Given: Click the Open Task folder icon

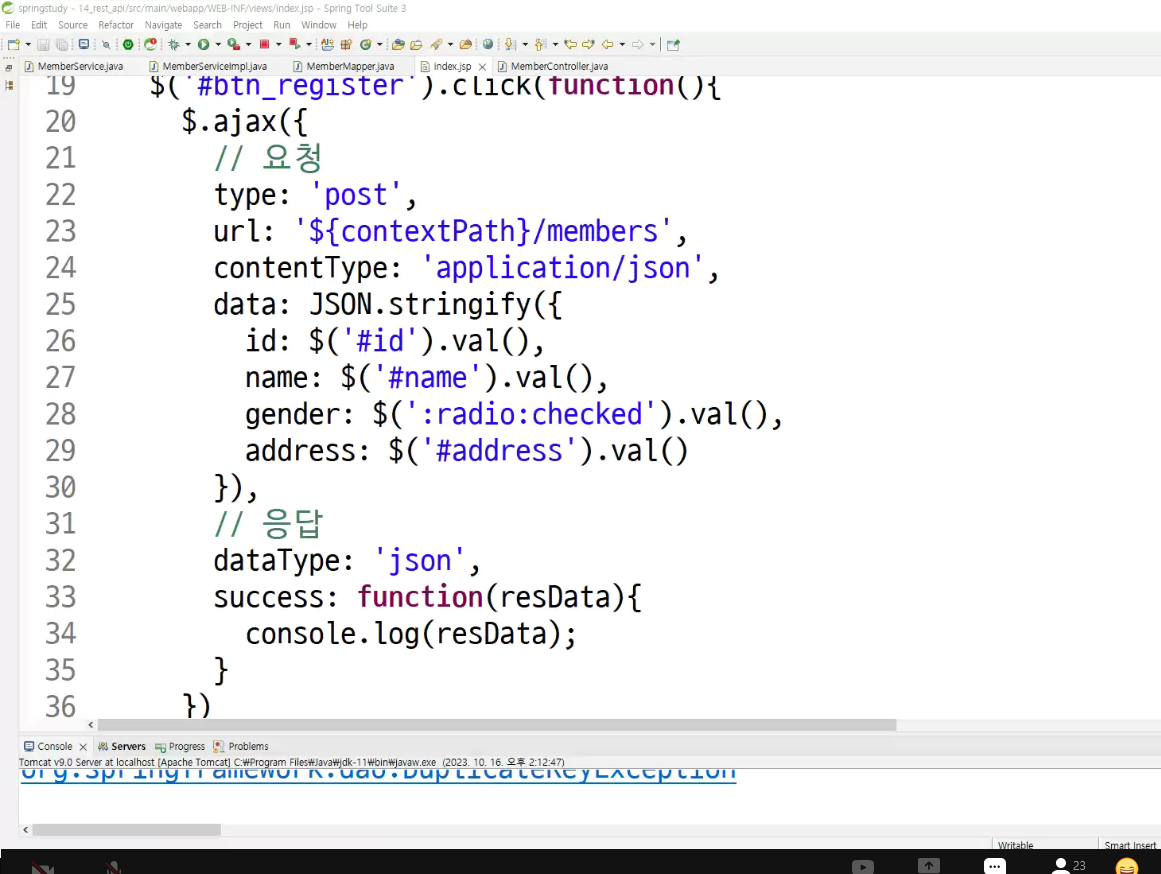Looking at the screenshot, I should [x=416, y=44].
